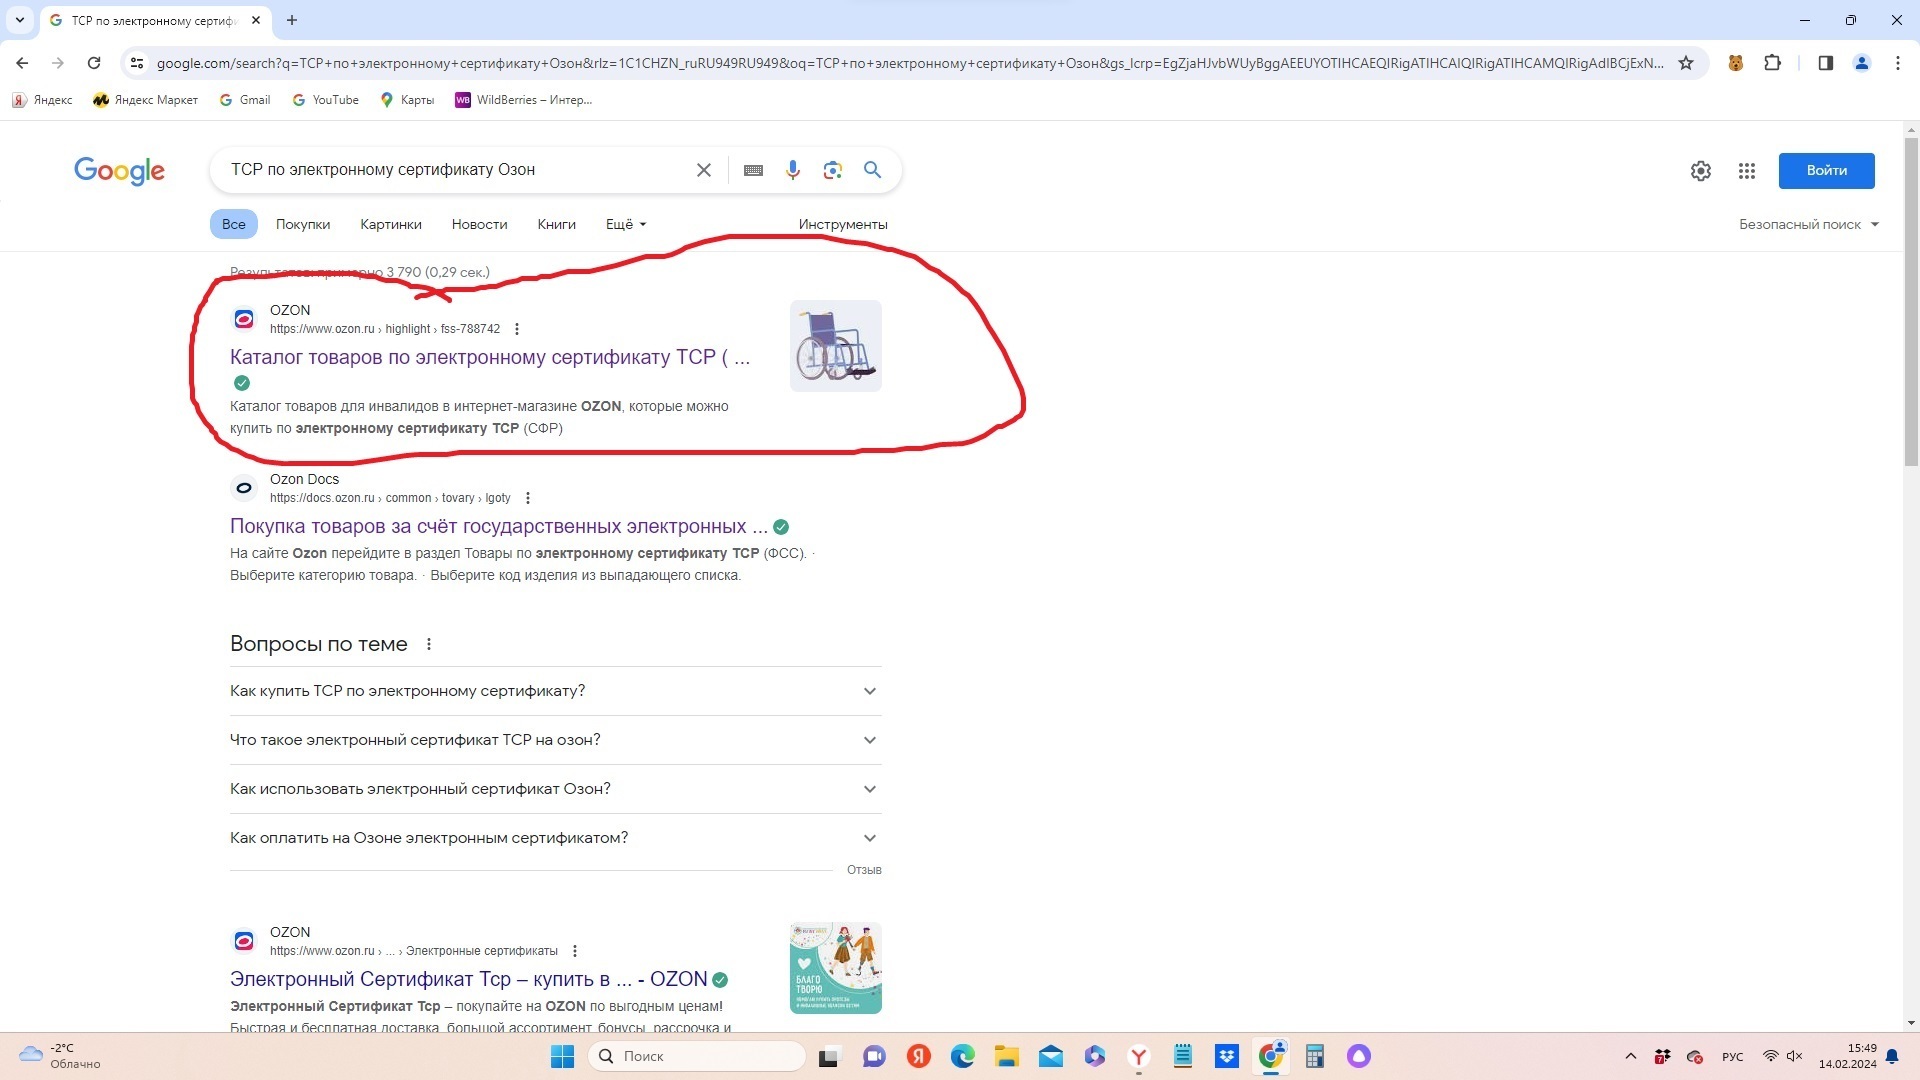Clear the search query with X
The image size is (1920, 1080).
[x=704, y=170]
